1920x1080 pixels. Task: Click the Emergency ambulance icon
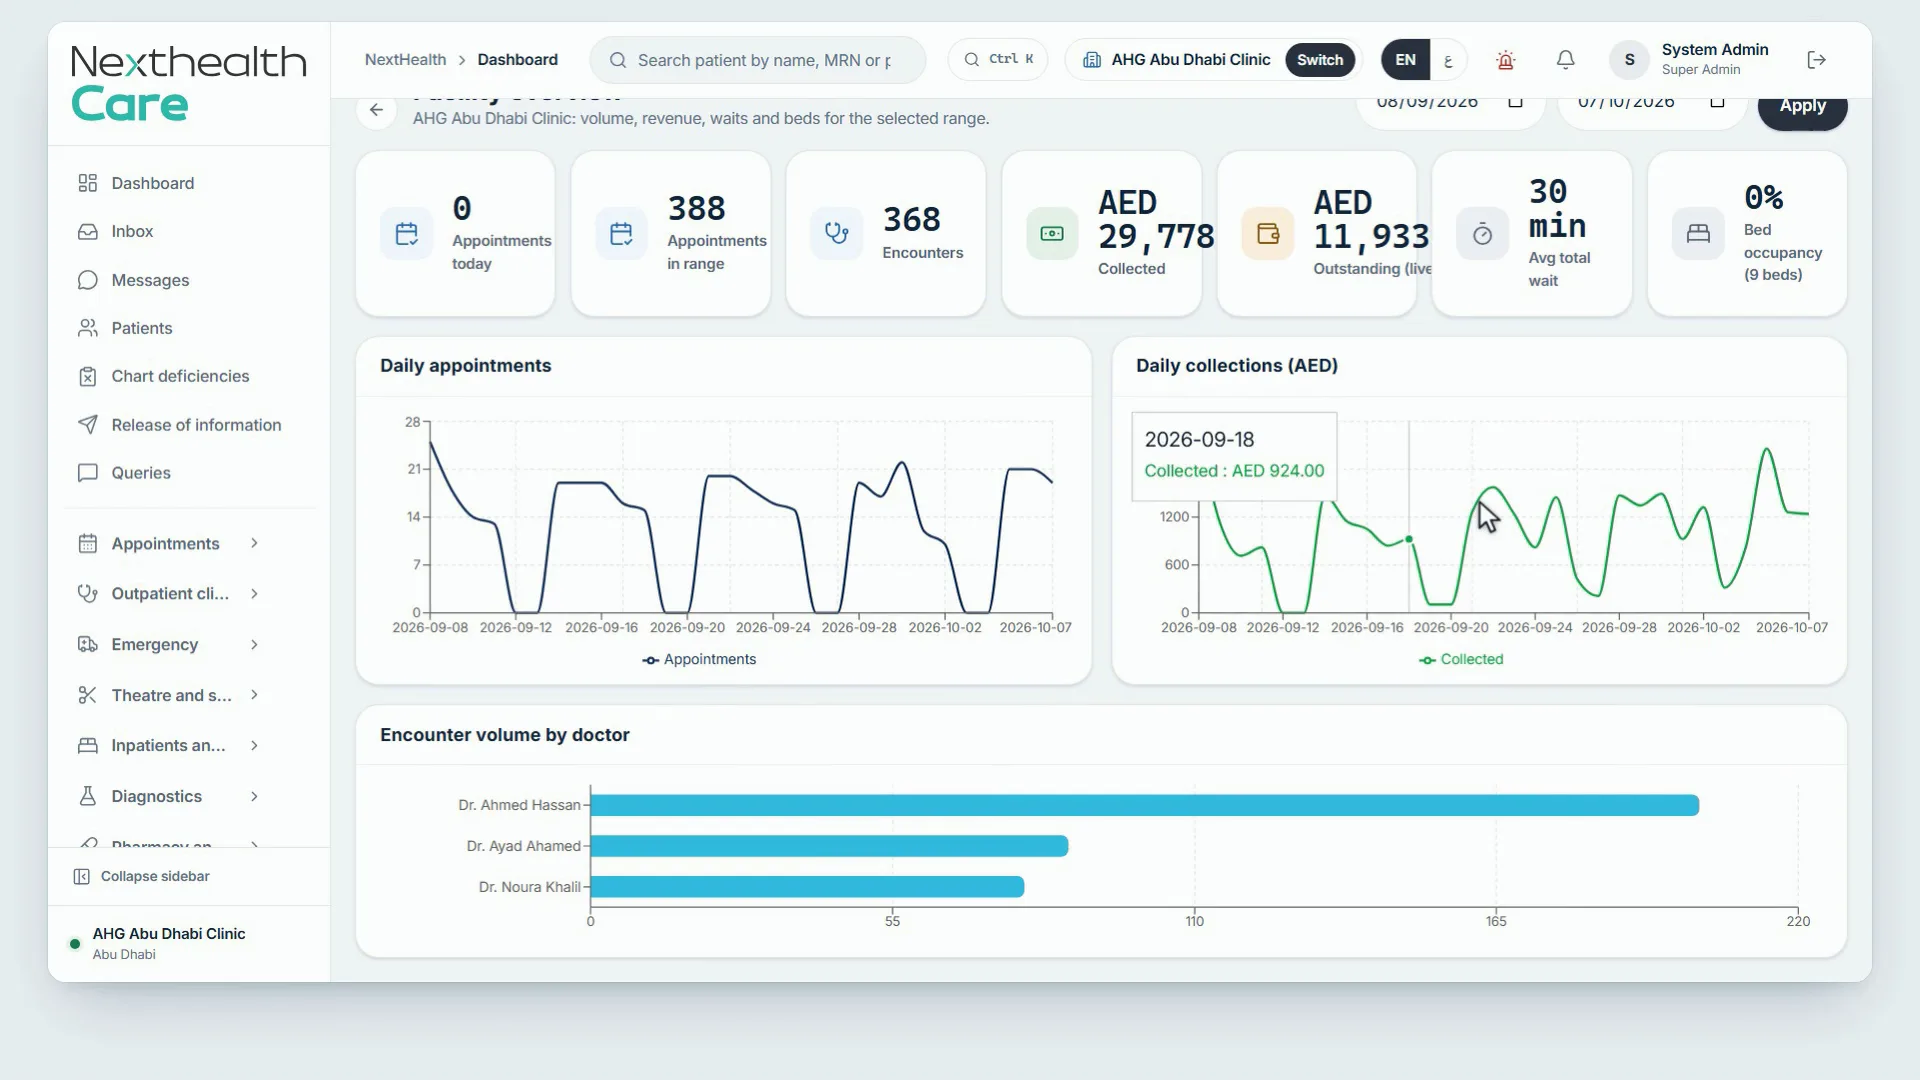(88, 644)
